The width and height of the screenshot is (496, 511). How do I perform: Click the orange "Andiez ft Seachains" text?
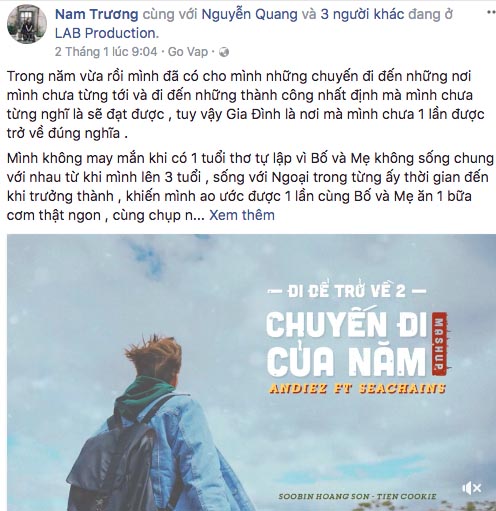click(x=357, y=388)
